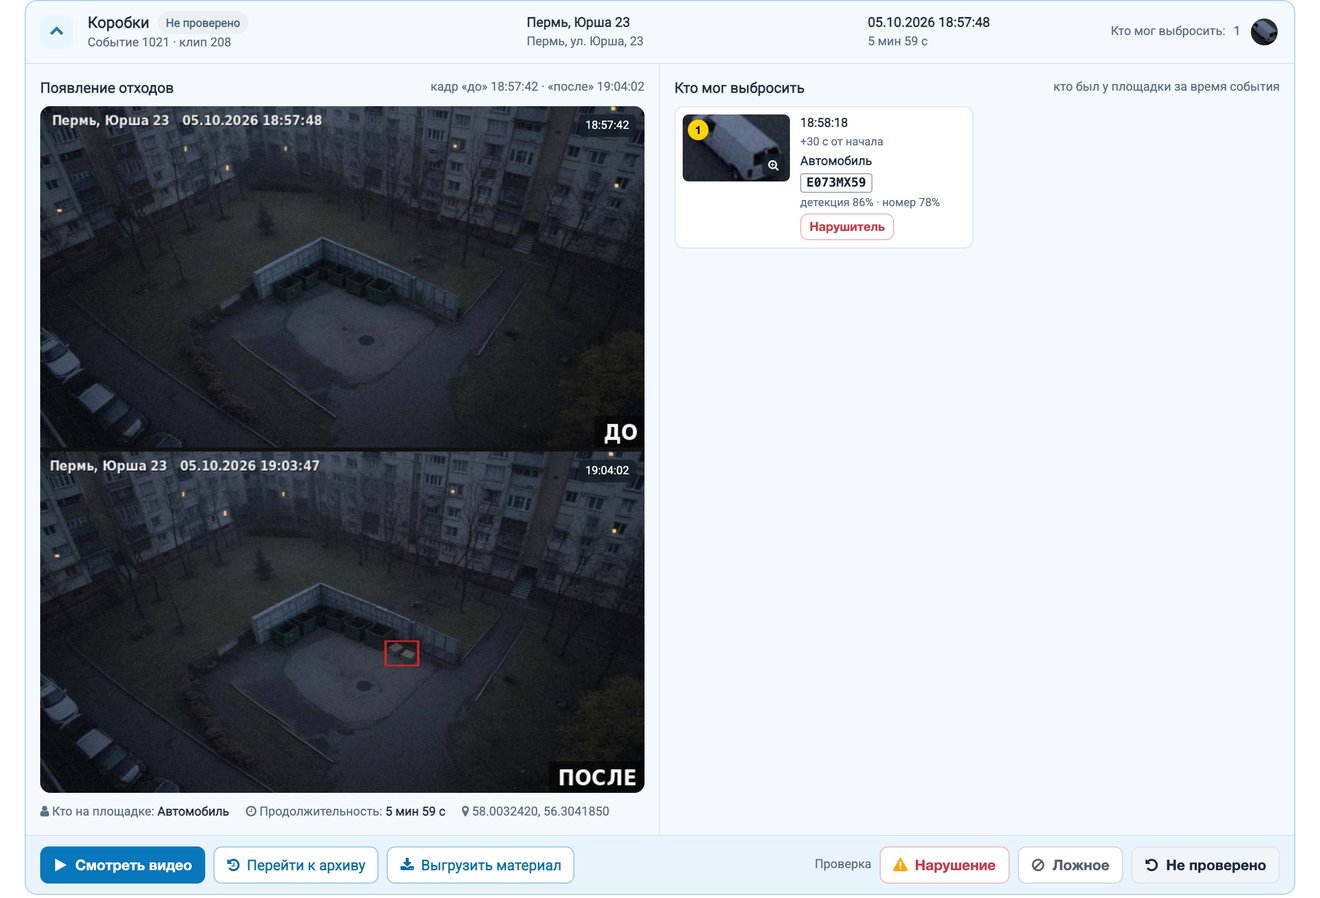
Task: Click the pin icon beside the coordinates
Action: click(x=465, y=812)
